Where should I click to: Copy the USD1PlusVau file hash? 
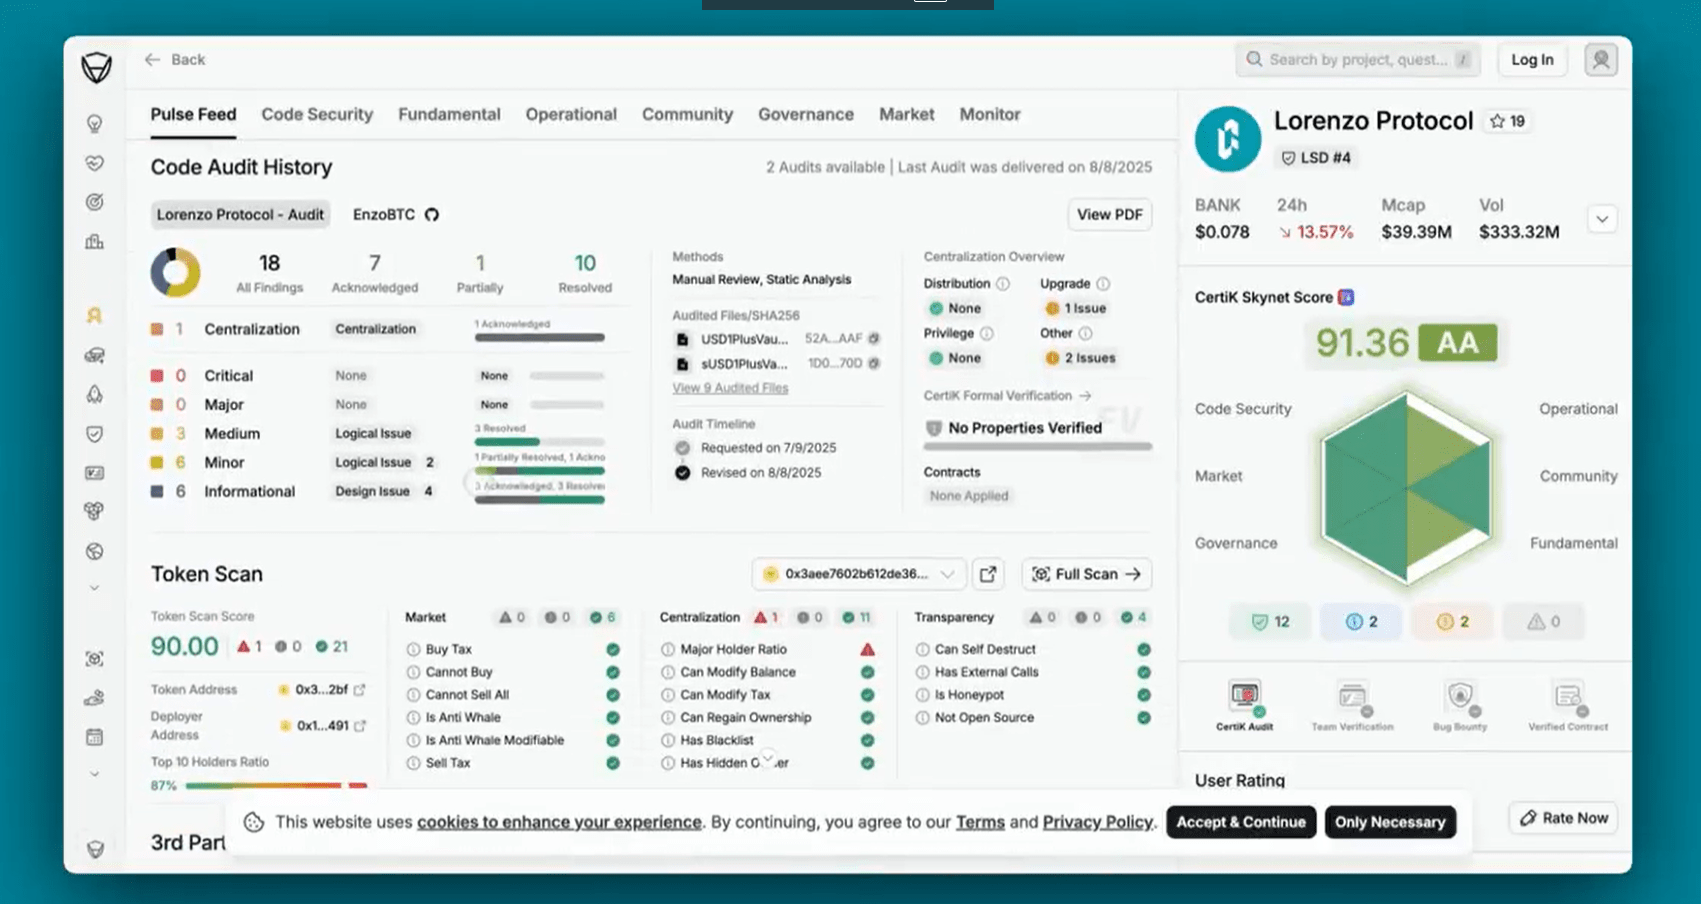[874, 338]
